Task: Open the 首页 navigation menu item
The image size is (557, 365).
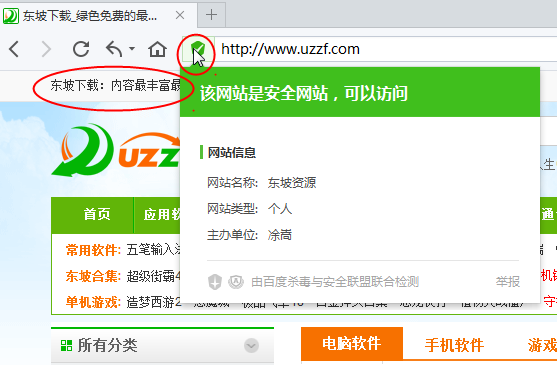Action: pos(97,214)
